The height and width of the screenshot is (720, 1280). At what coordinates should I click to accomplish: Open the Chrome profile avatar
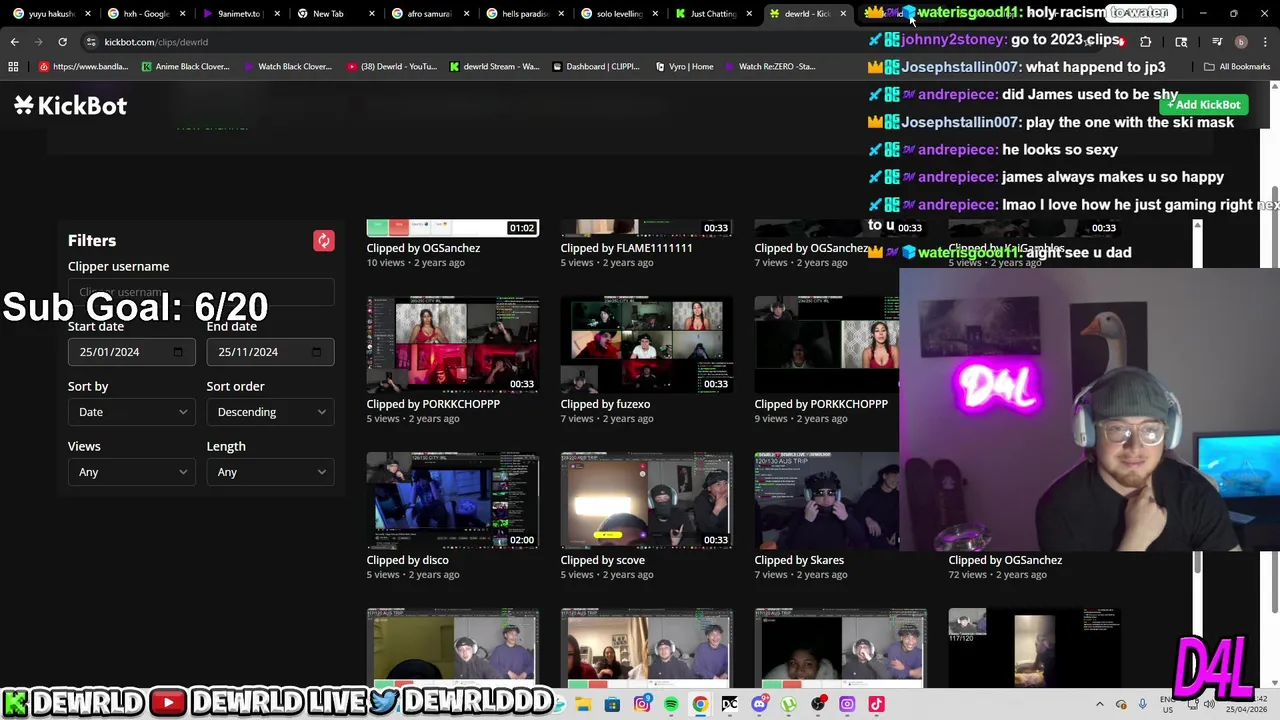[x=1241, y=42]
